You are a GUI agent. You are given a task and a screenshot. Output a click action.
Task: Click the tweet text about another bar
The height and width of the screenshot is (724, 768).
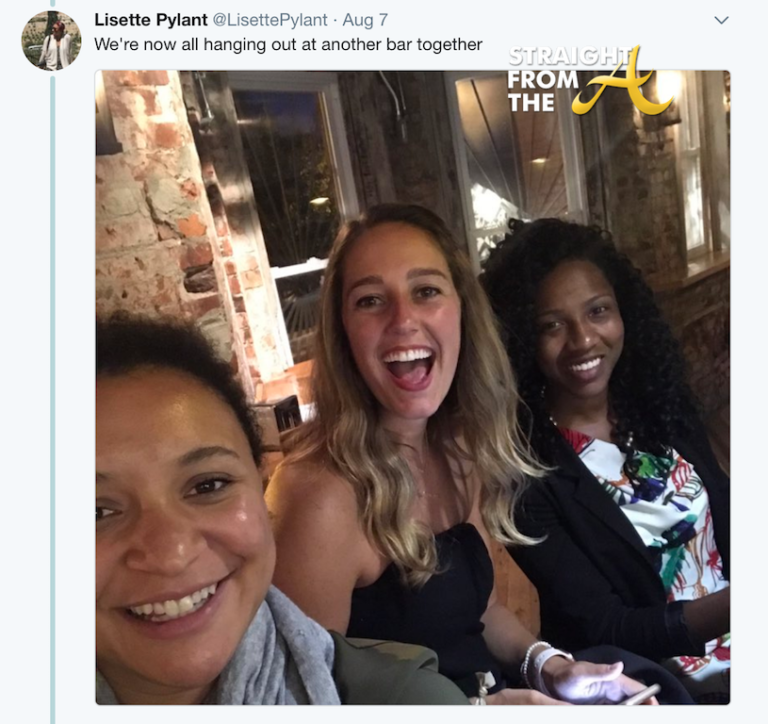tap(288, 45)
